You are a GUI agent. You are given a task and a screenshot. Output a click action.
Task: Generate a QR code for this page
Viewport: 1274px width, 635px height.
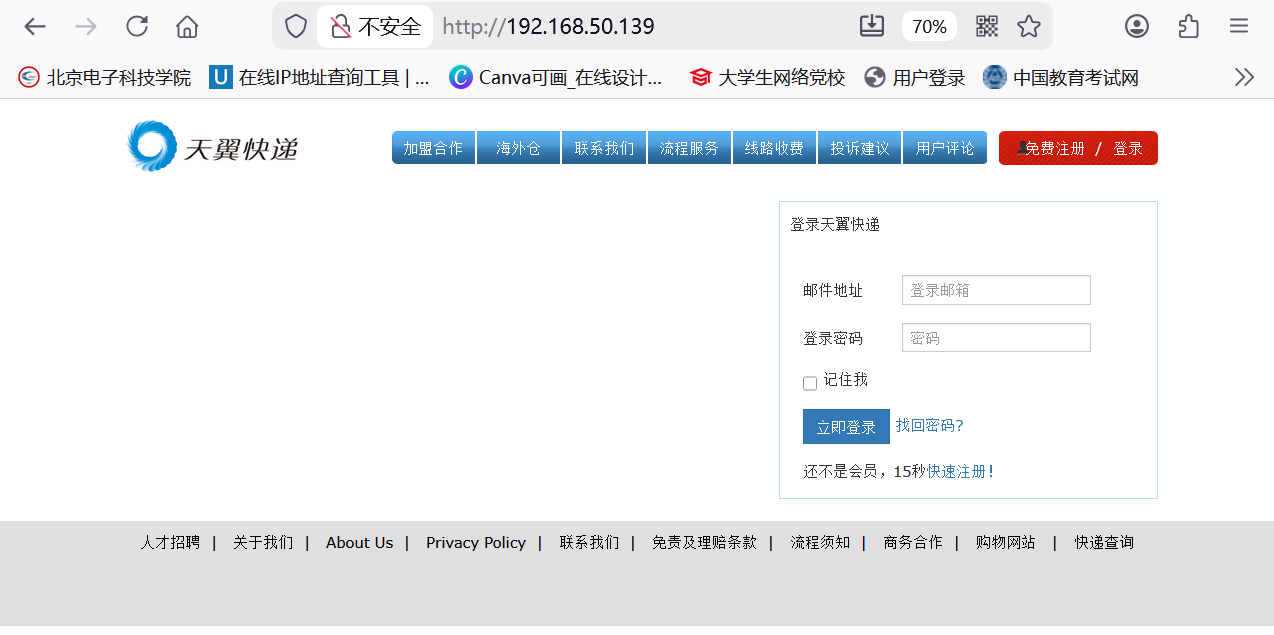click(985, 26)
